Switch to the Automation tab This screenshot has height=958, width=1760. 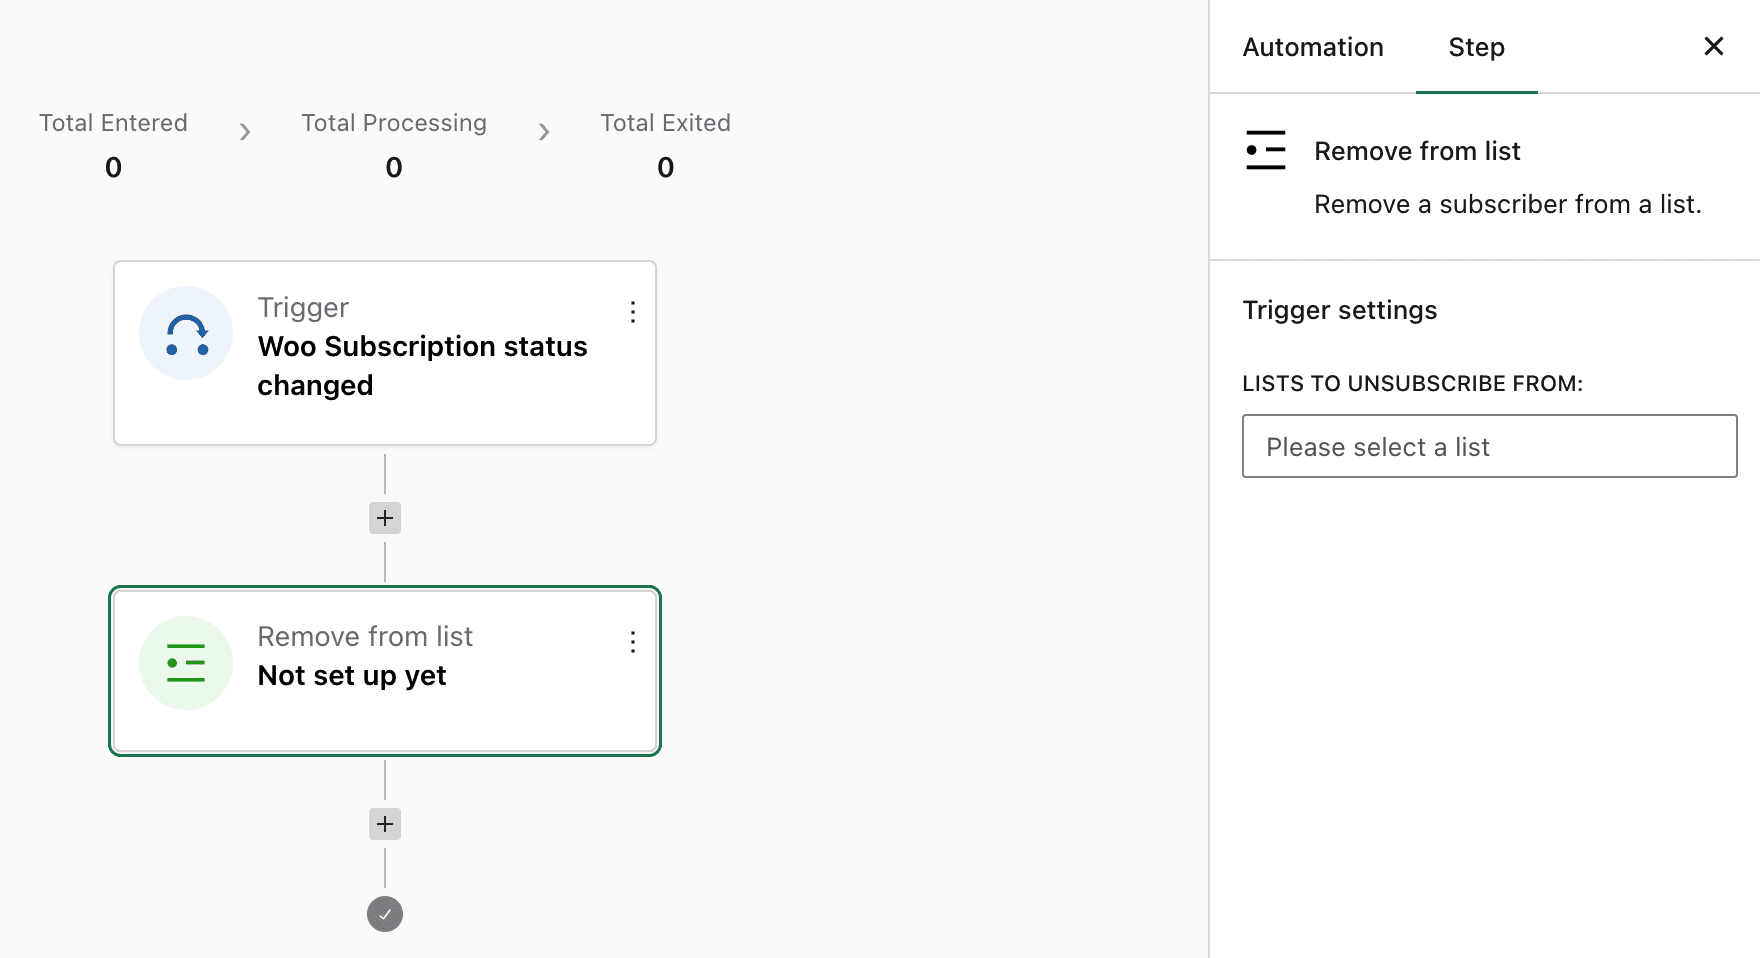pos(1312,47)
